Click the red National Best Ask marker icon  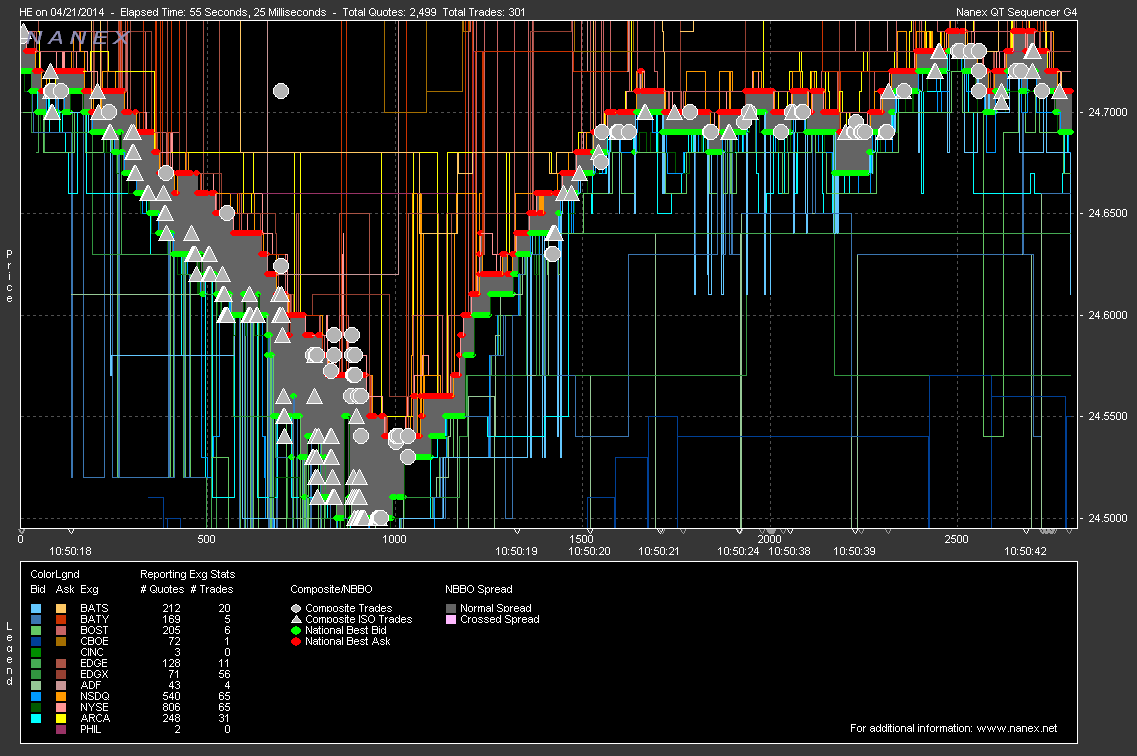click(x=296, y=641)
